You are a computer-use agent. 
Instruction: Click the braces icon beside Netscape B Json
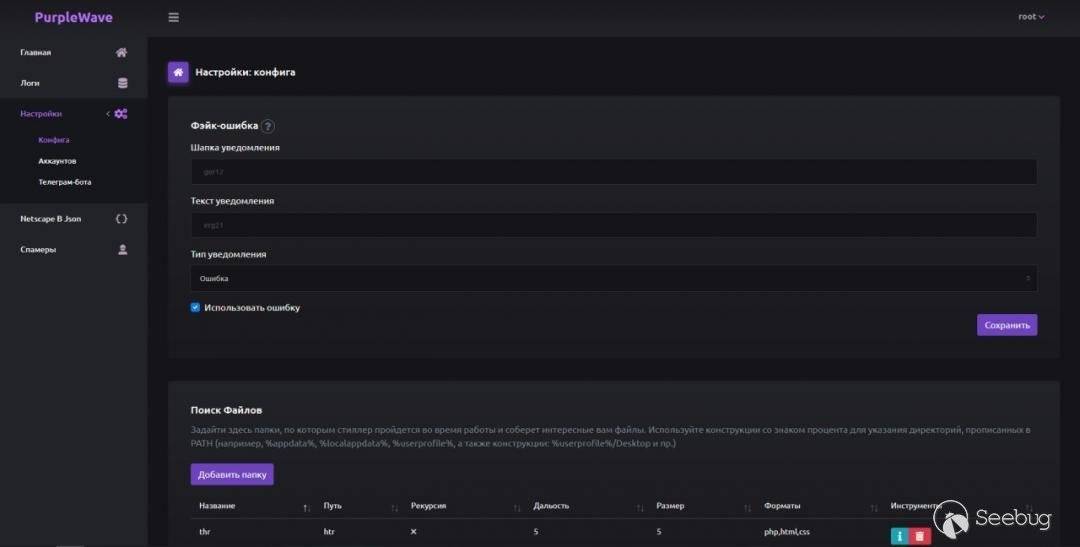pos(122,218)
